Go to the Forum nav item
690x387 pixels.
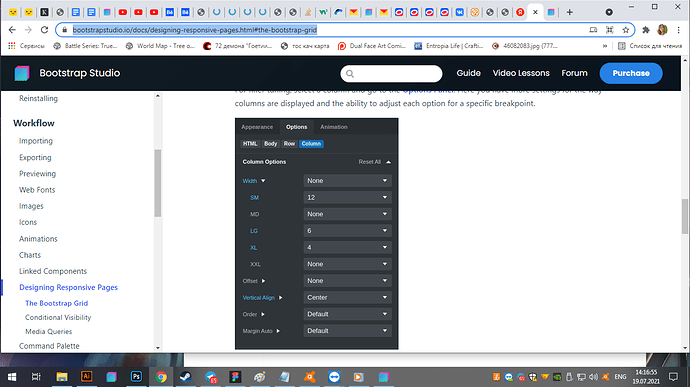click(x=574, y=73)
